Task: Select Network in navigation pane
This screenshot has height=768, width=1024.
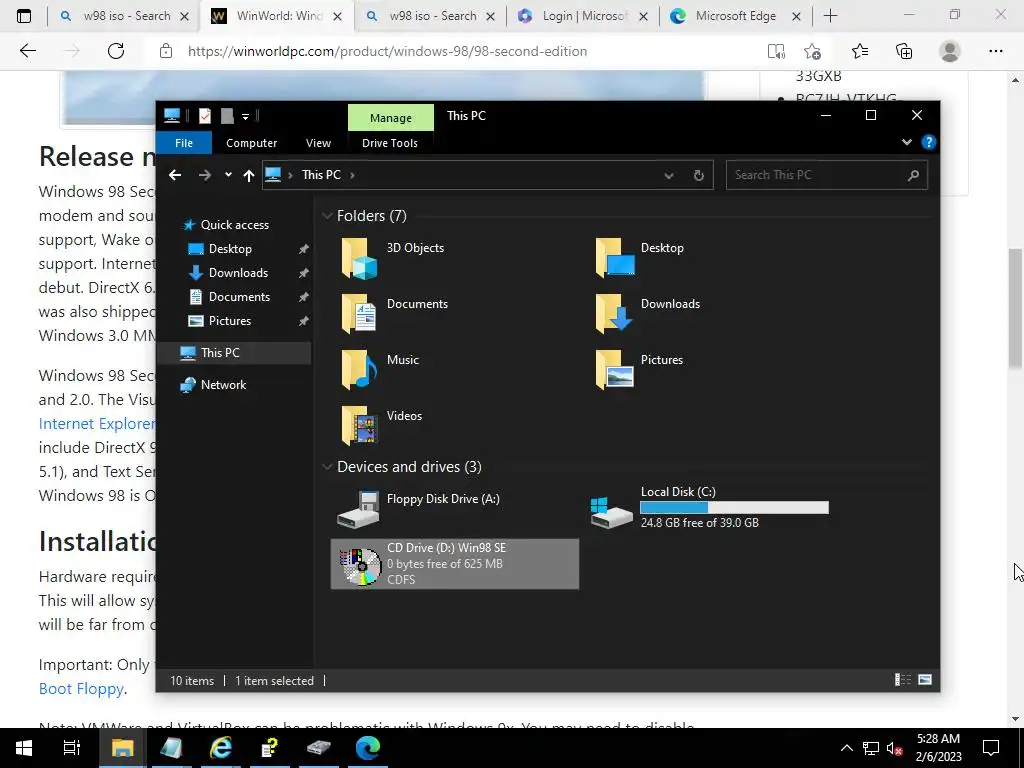Action: tap(223, 385)
